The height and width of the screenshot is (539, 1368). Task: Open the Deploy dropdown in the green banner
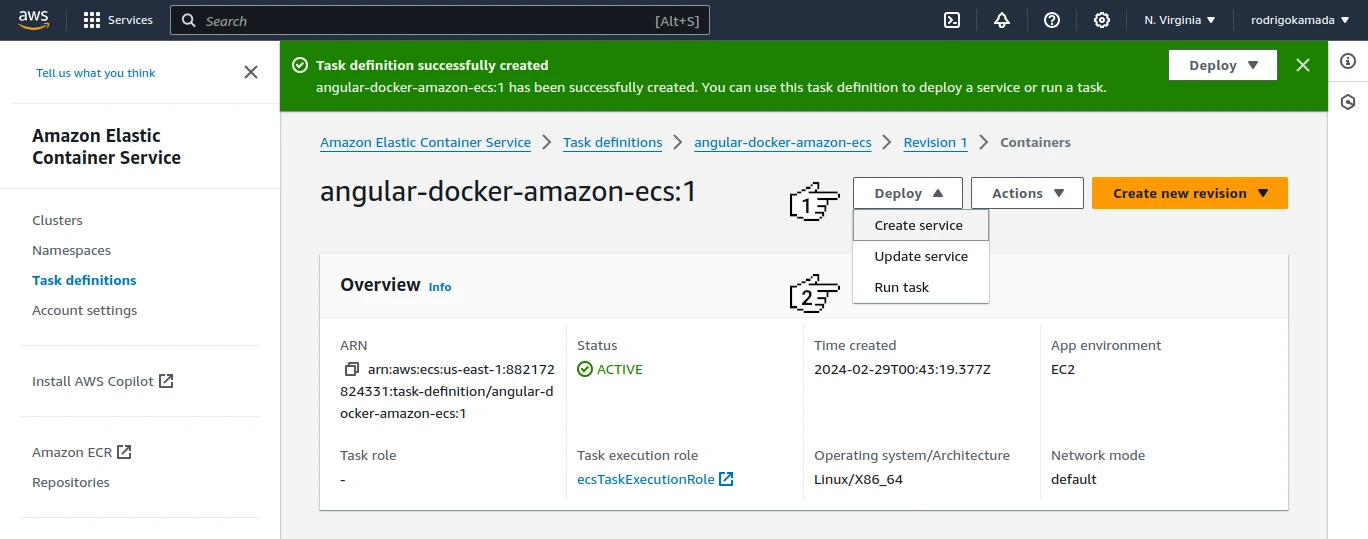pos(1223,65)
